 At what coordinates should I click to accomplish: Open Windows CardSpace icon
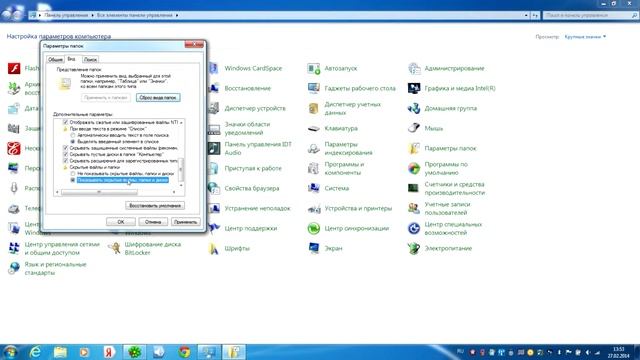[214, 68]
